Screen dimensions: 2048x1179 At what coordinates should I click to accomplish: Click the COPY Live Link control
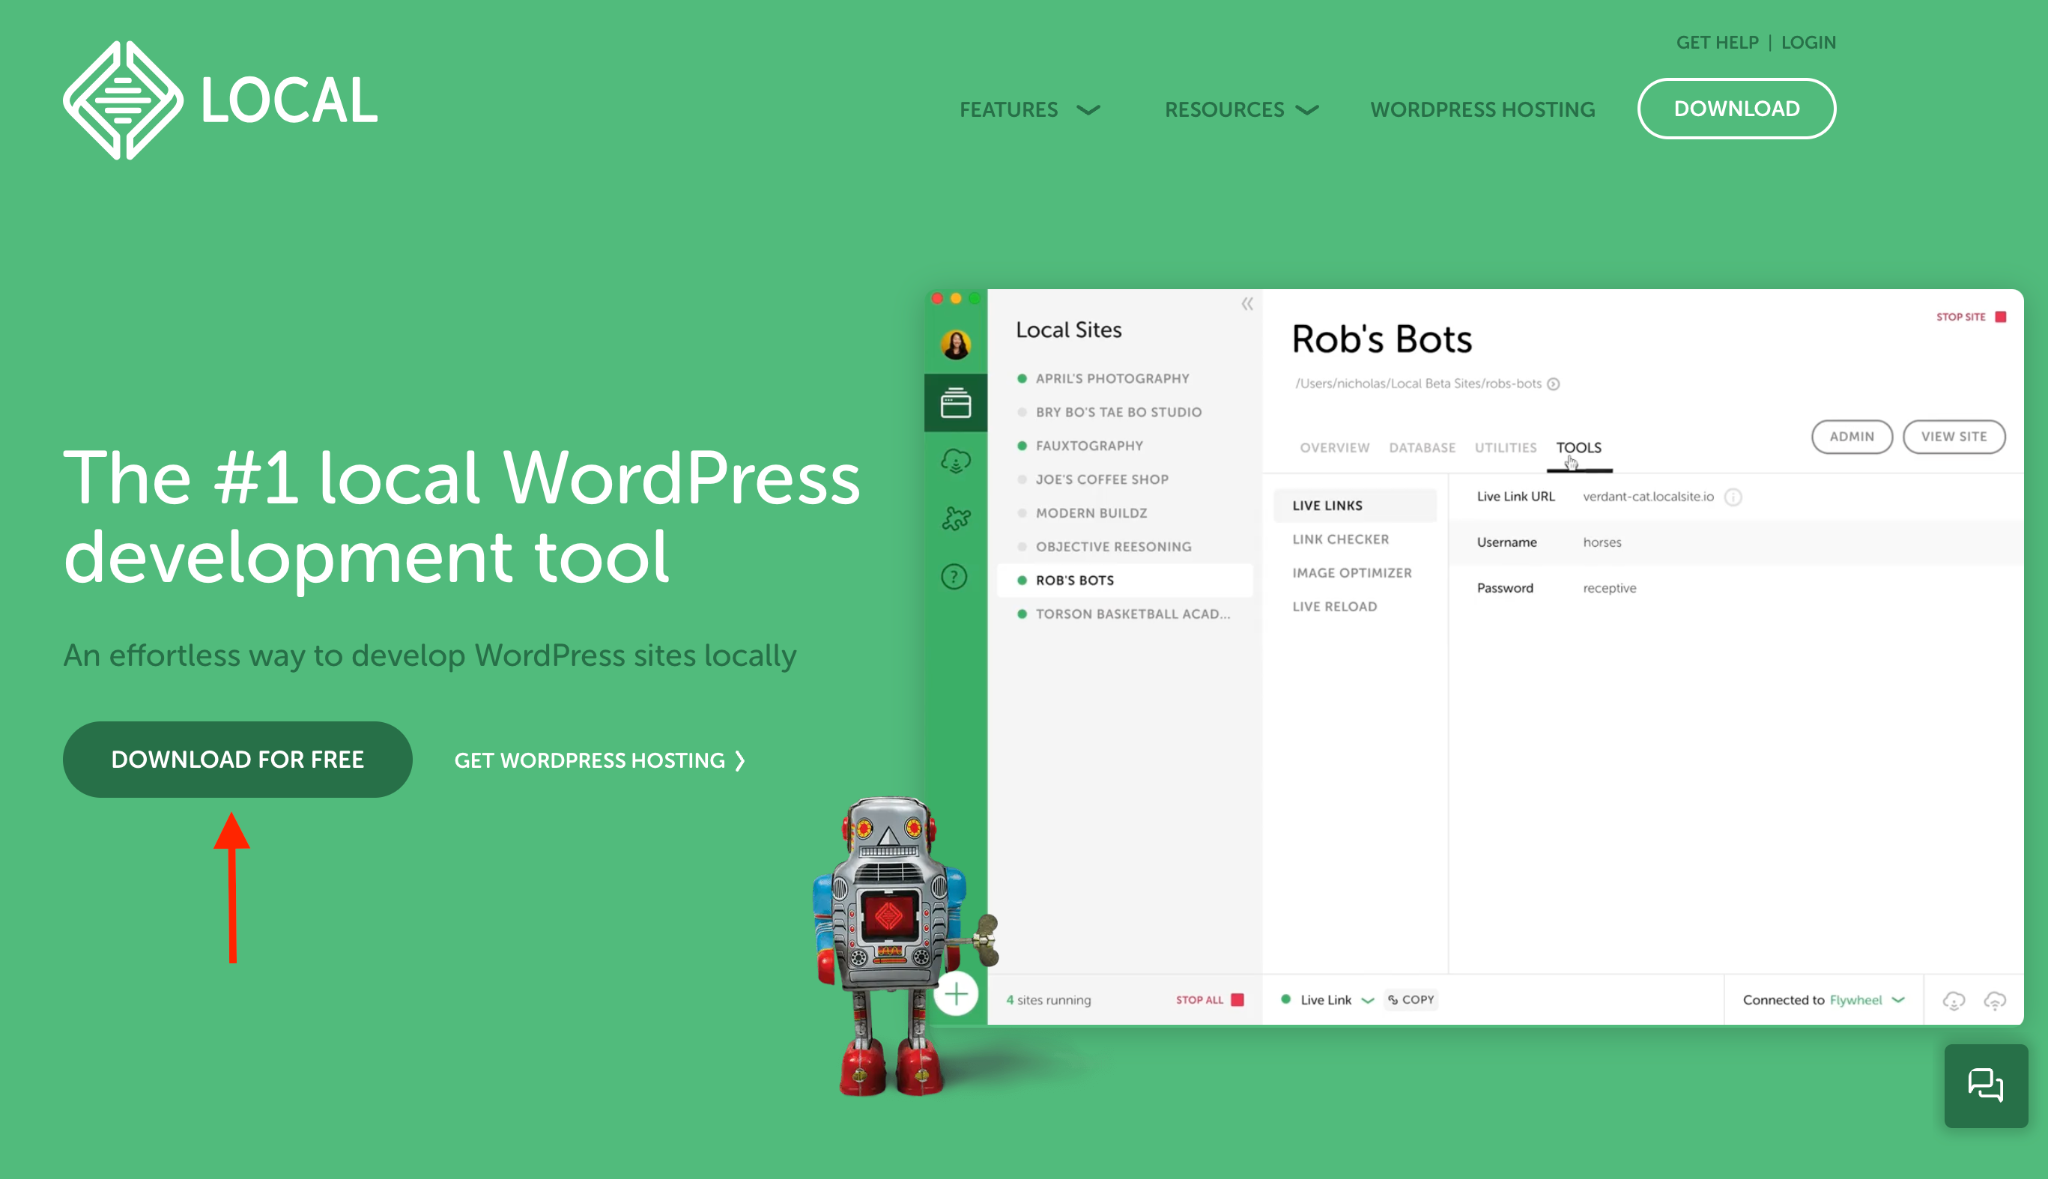tap(1410, 999)
